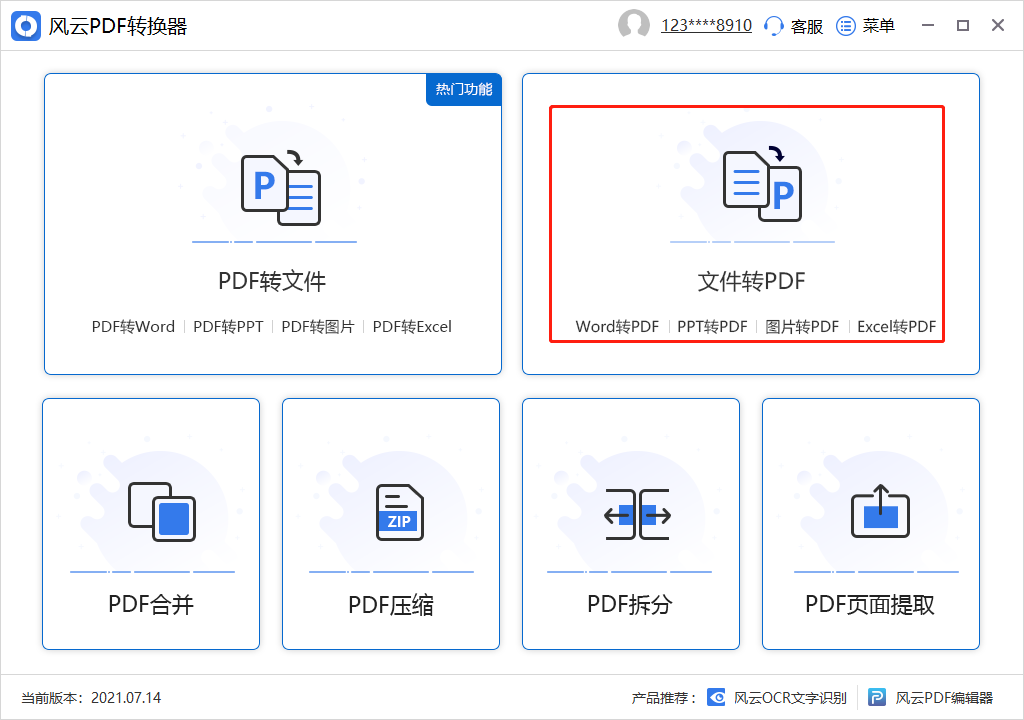This screenshot has height=720, width=1024.
Task: Open the 文件转PDF card title
Action: coord(752,282)
